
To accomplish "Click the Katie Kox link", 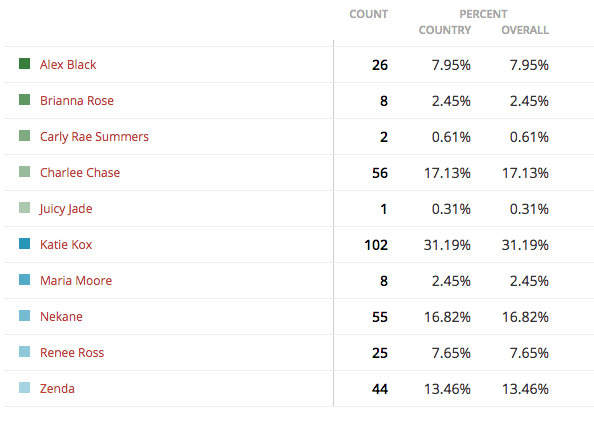I will click(x=66, y=244).
